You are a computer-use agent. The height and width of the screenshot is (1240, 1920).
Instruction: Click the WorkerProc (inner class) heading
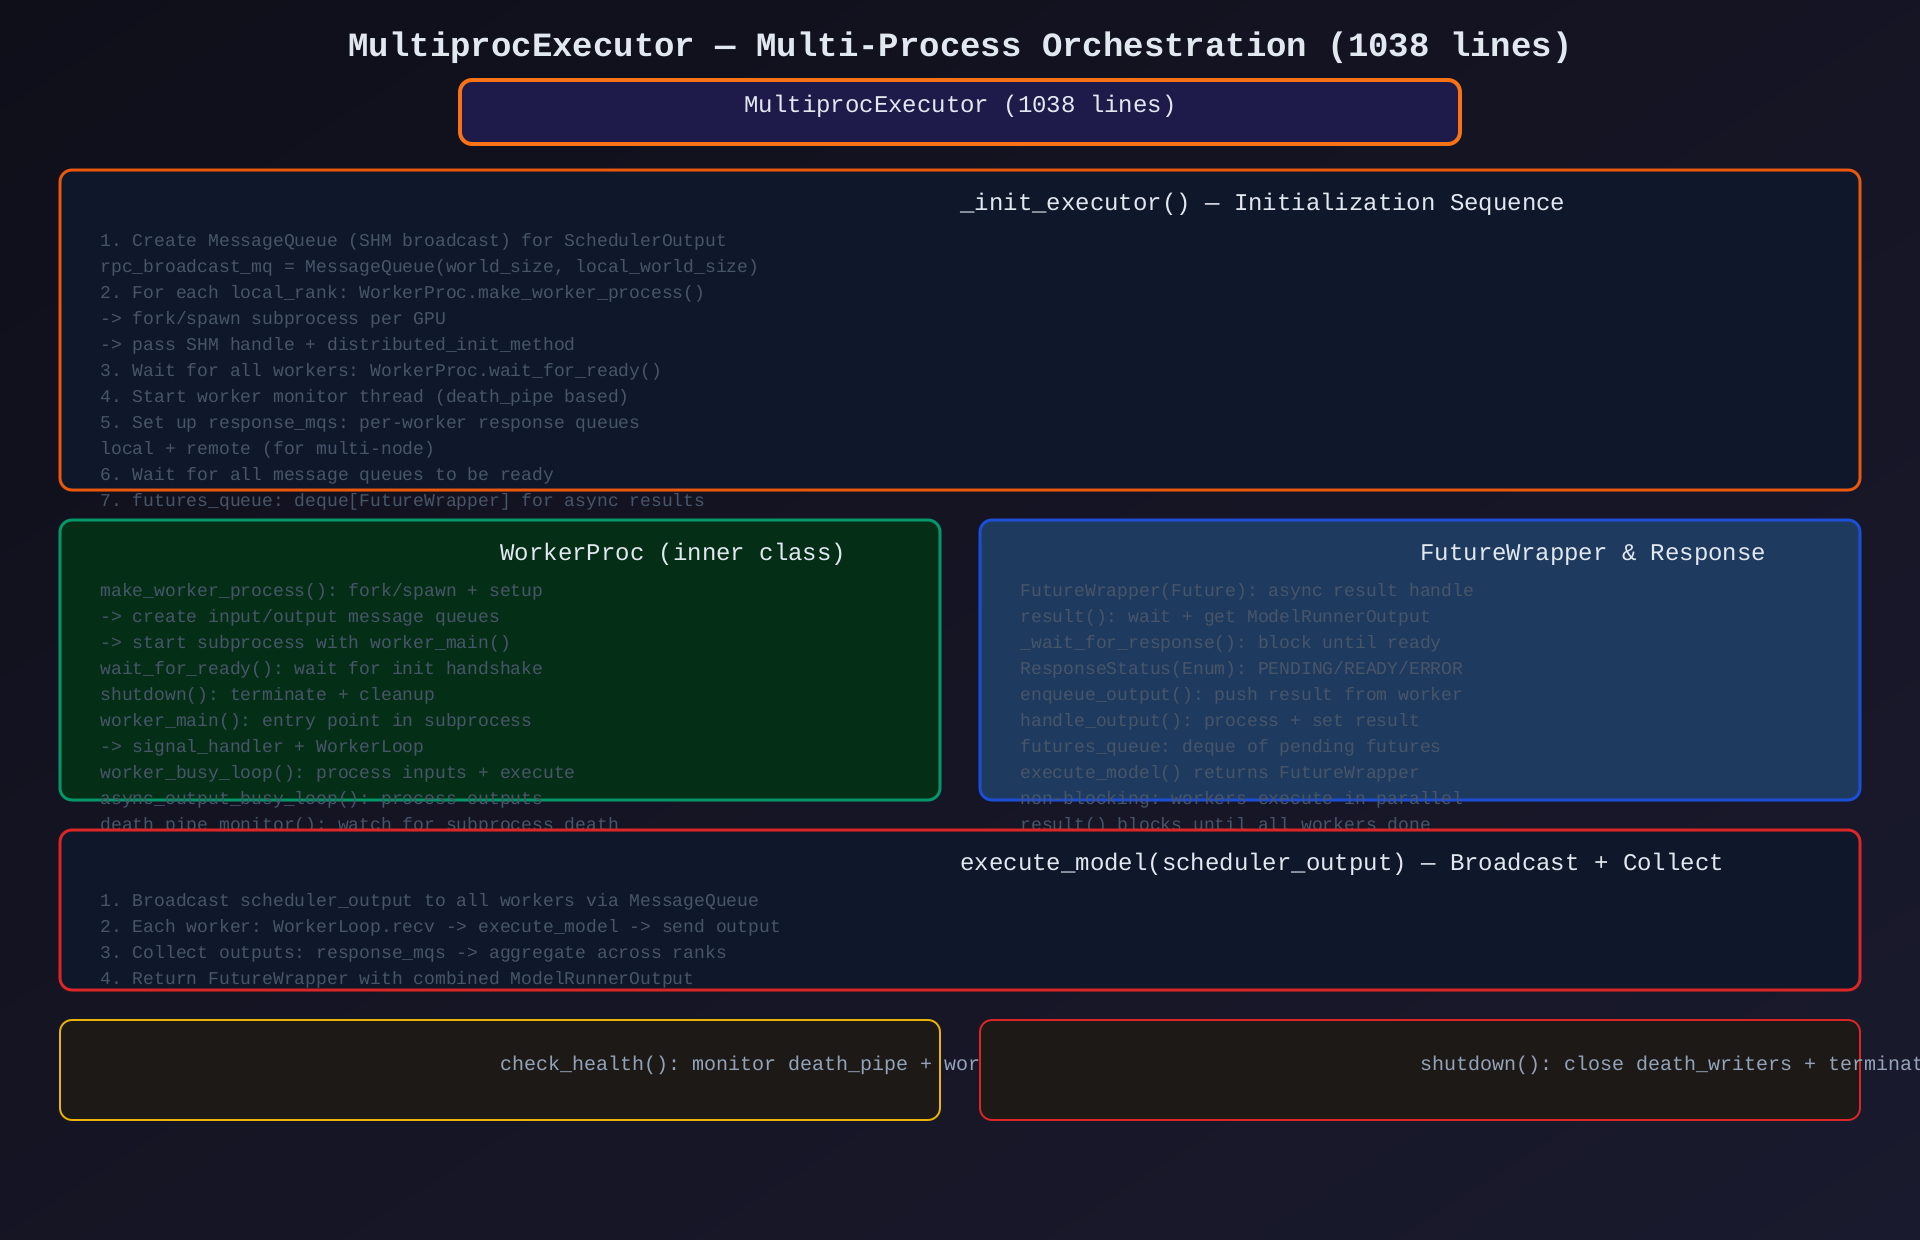[x=671, y=553]
